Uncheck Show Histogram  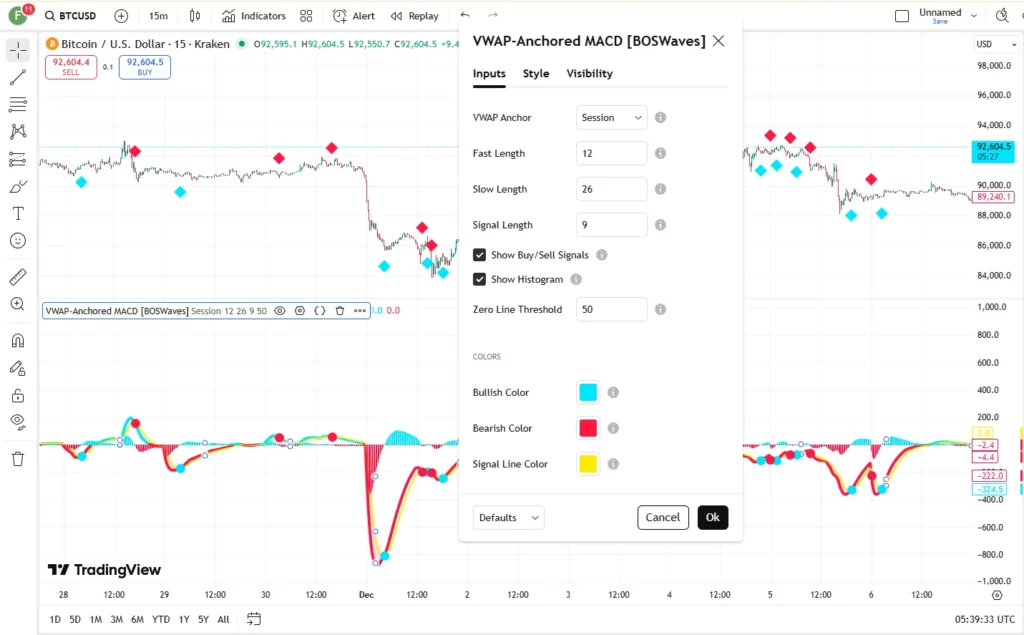point(479,280)
